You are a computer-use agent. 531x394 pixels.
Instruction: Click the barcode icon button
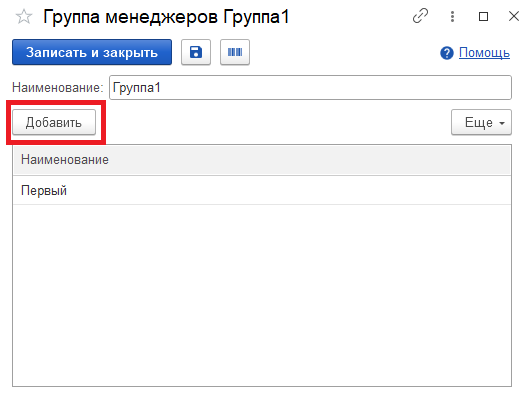pos(235,52)
